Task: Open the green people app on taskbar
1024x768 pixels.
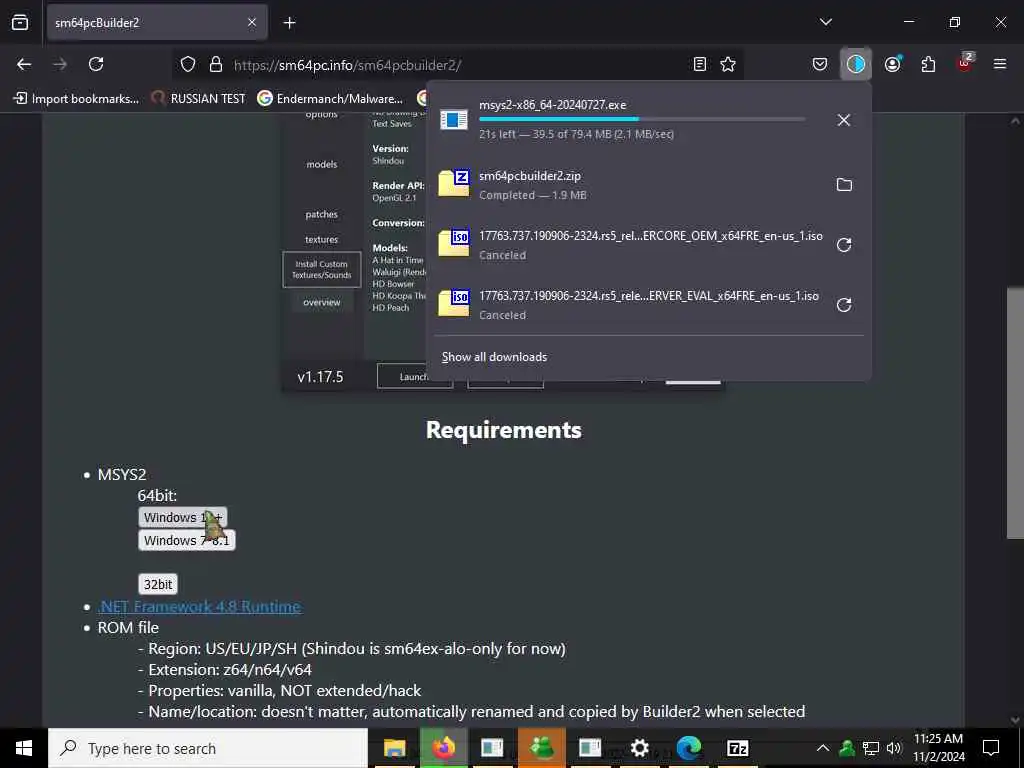Action: click(x=541, y=748)
